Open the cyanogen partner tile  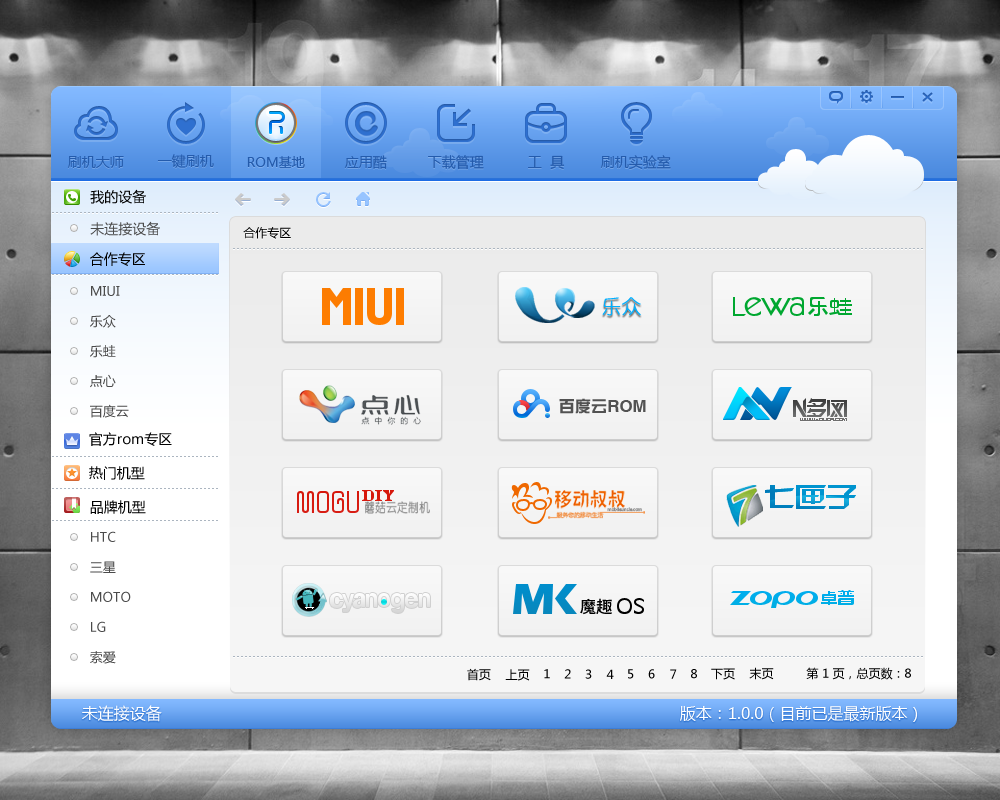(x=362, y=601)
